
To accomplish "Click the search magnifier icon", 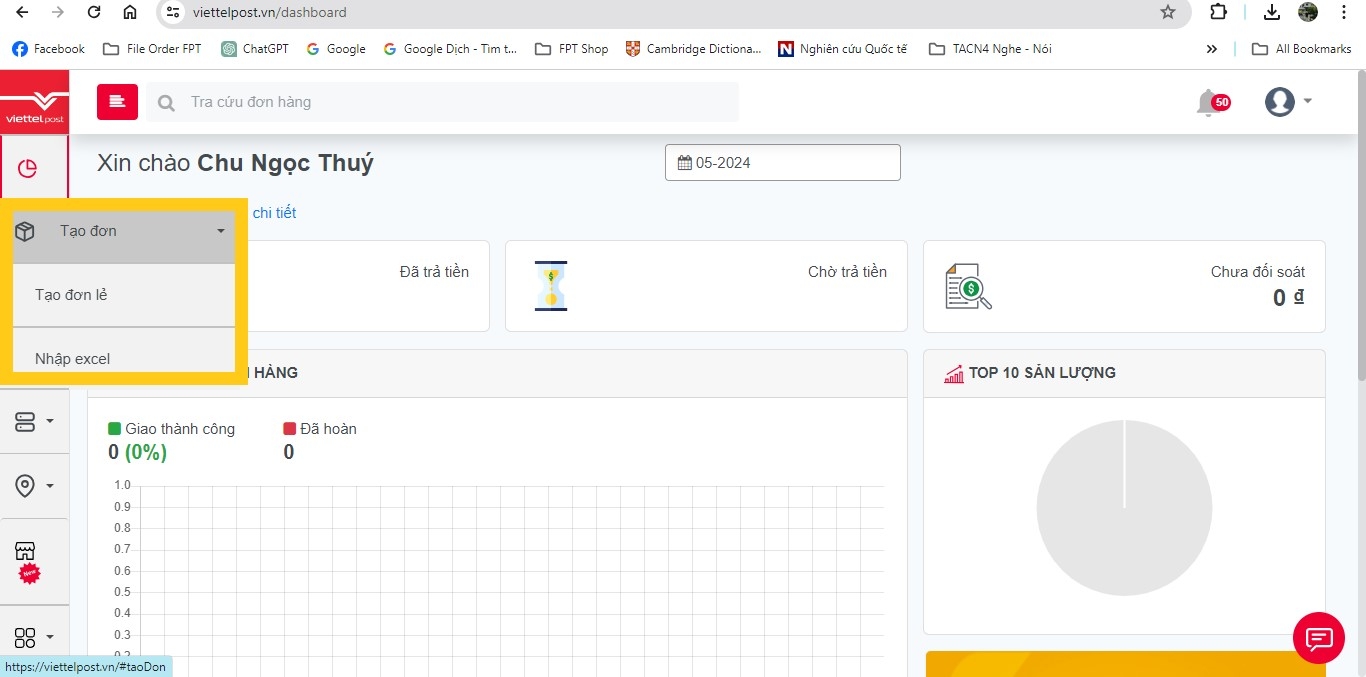I will pyautogui.click(x=167, y=102).
